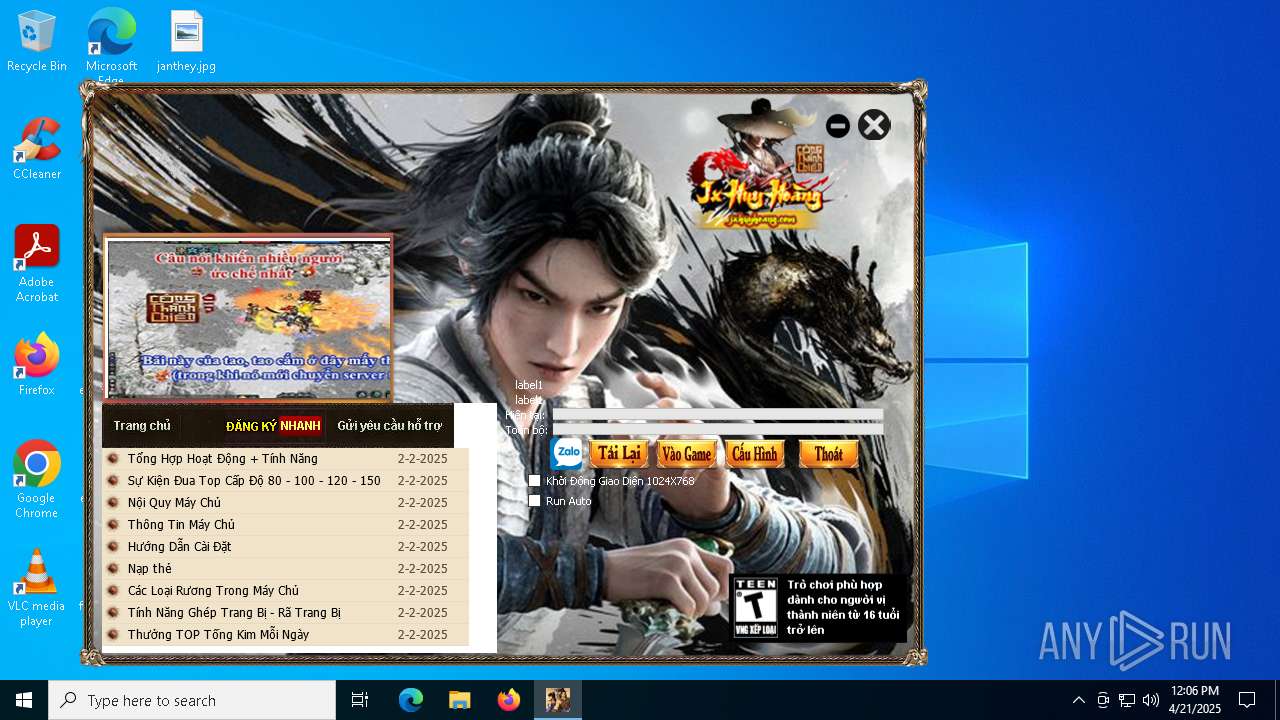Show hidden system tray icons
This screenshot has width=1280, height=720.
pos(1078,700)
